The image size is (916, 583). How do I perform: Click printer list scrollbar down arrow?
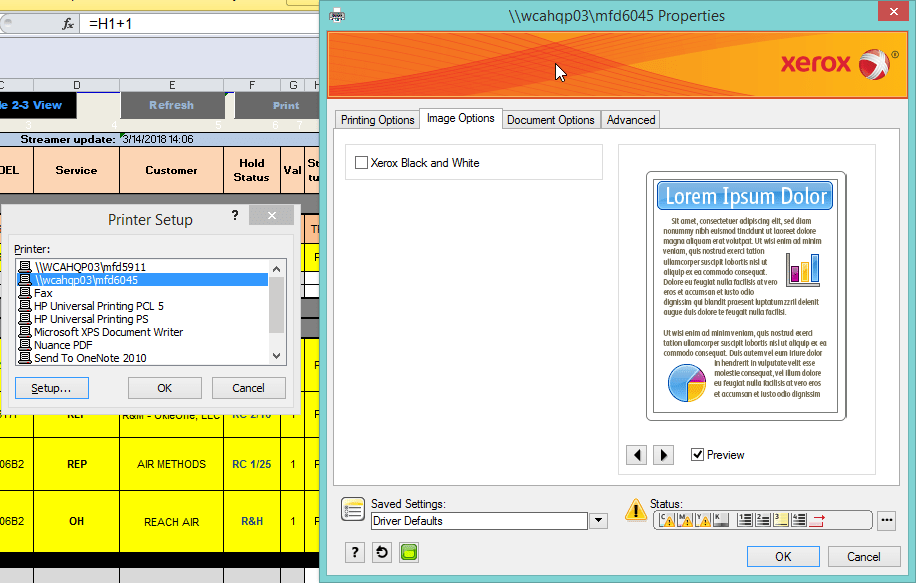[x=277, y=356]
